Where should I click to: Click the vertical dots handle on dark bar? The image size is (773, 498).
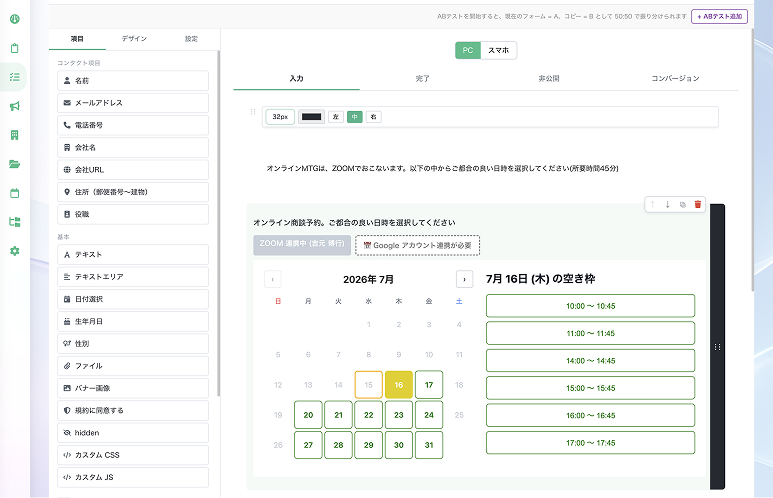717,347
